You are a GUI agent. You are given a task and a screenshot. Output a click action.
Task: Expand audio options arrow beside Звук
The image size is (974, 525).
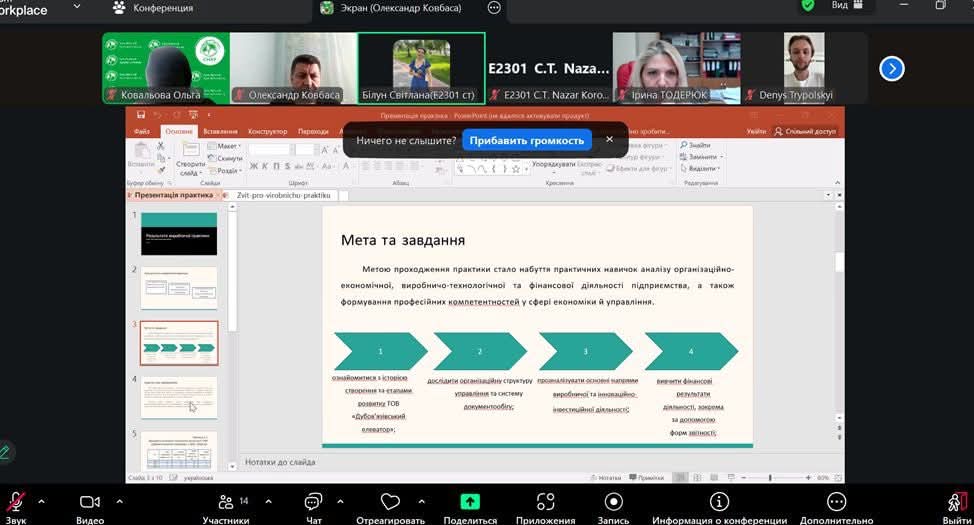coord(41,501)
